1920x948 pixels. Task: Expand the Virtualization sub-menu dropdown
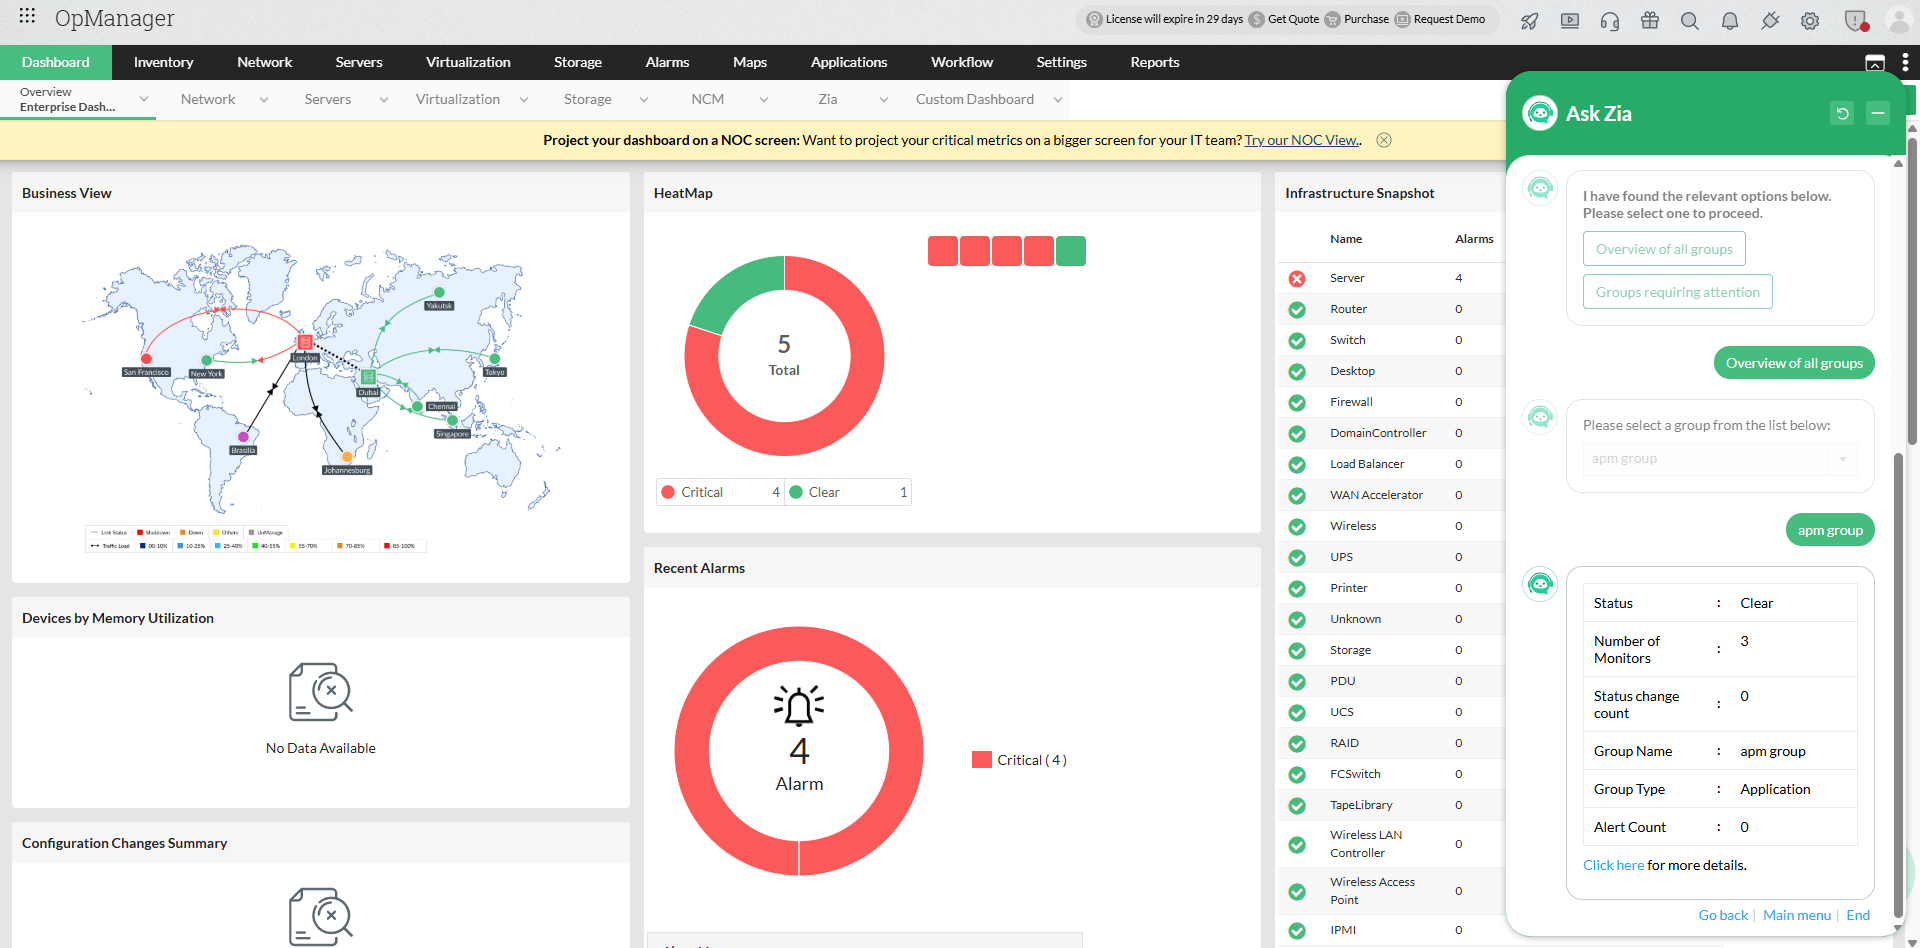point(524,100)
